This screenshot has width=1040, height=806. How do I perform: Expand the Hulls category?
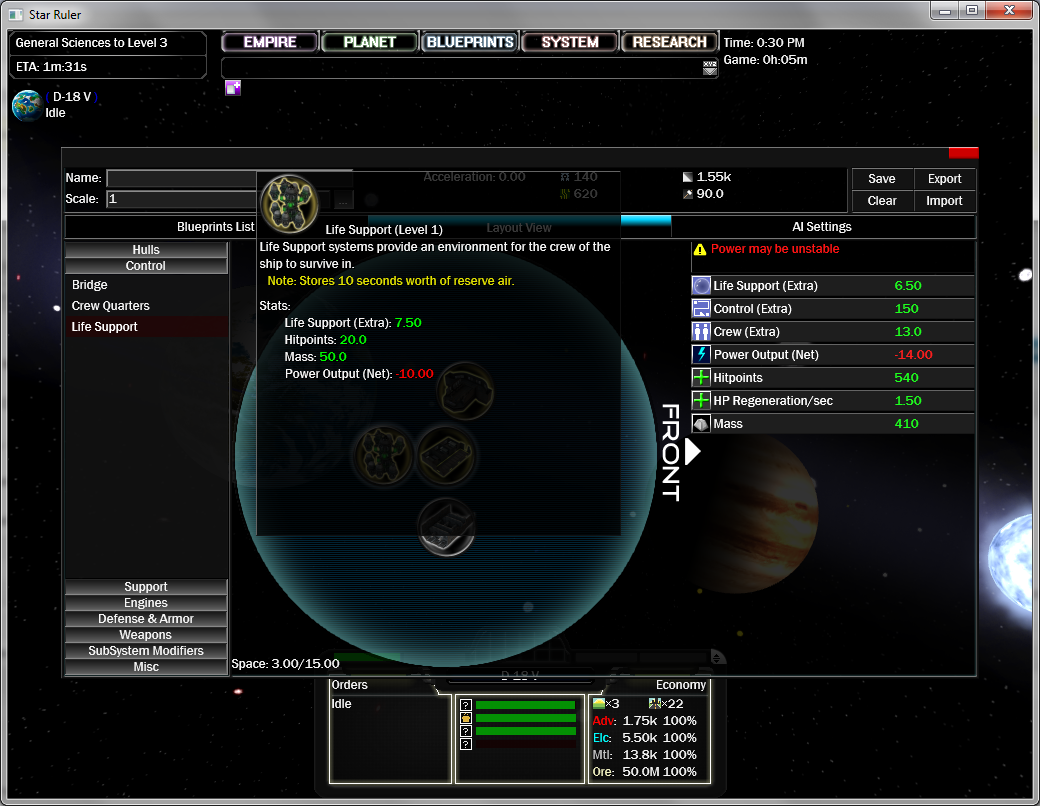146,249
